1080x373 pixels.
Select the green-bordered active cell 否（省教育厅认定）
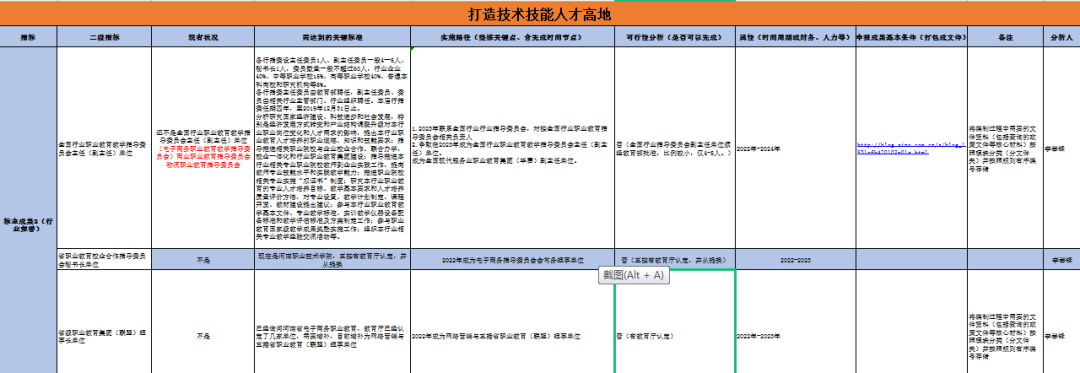[675, 321]
